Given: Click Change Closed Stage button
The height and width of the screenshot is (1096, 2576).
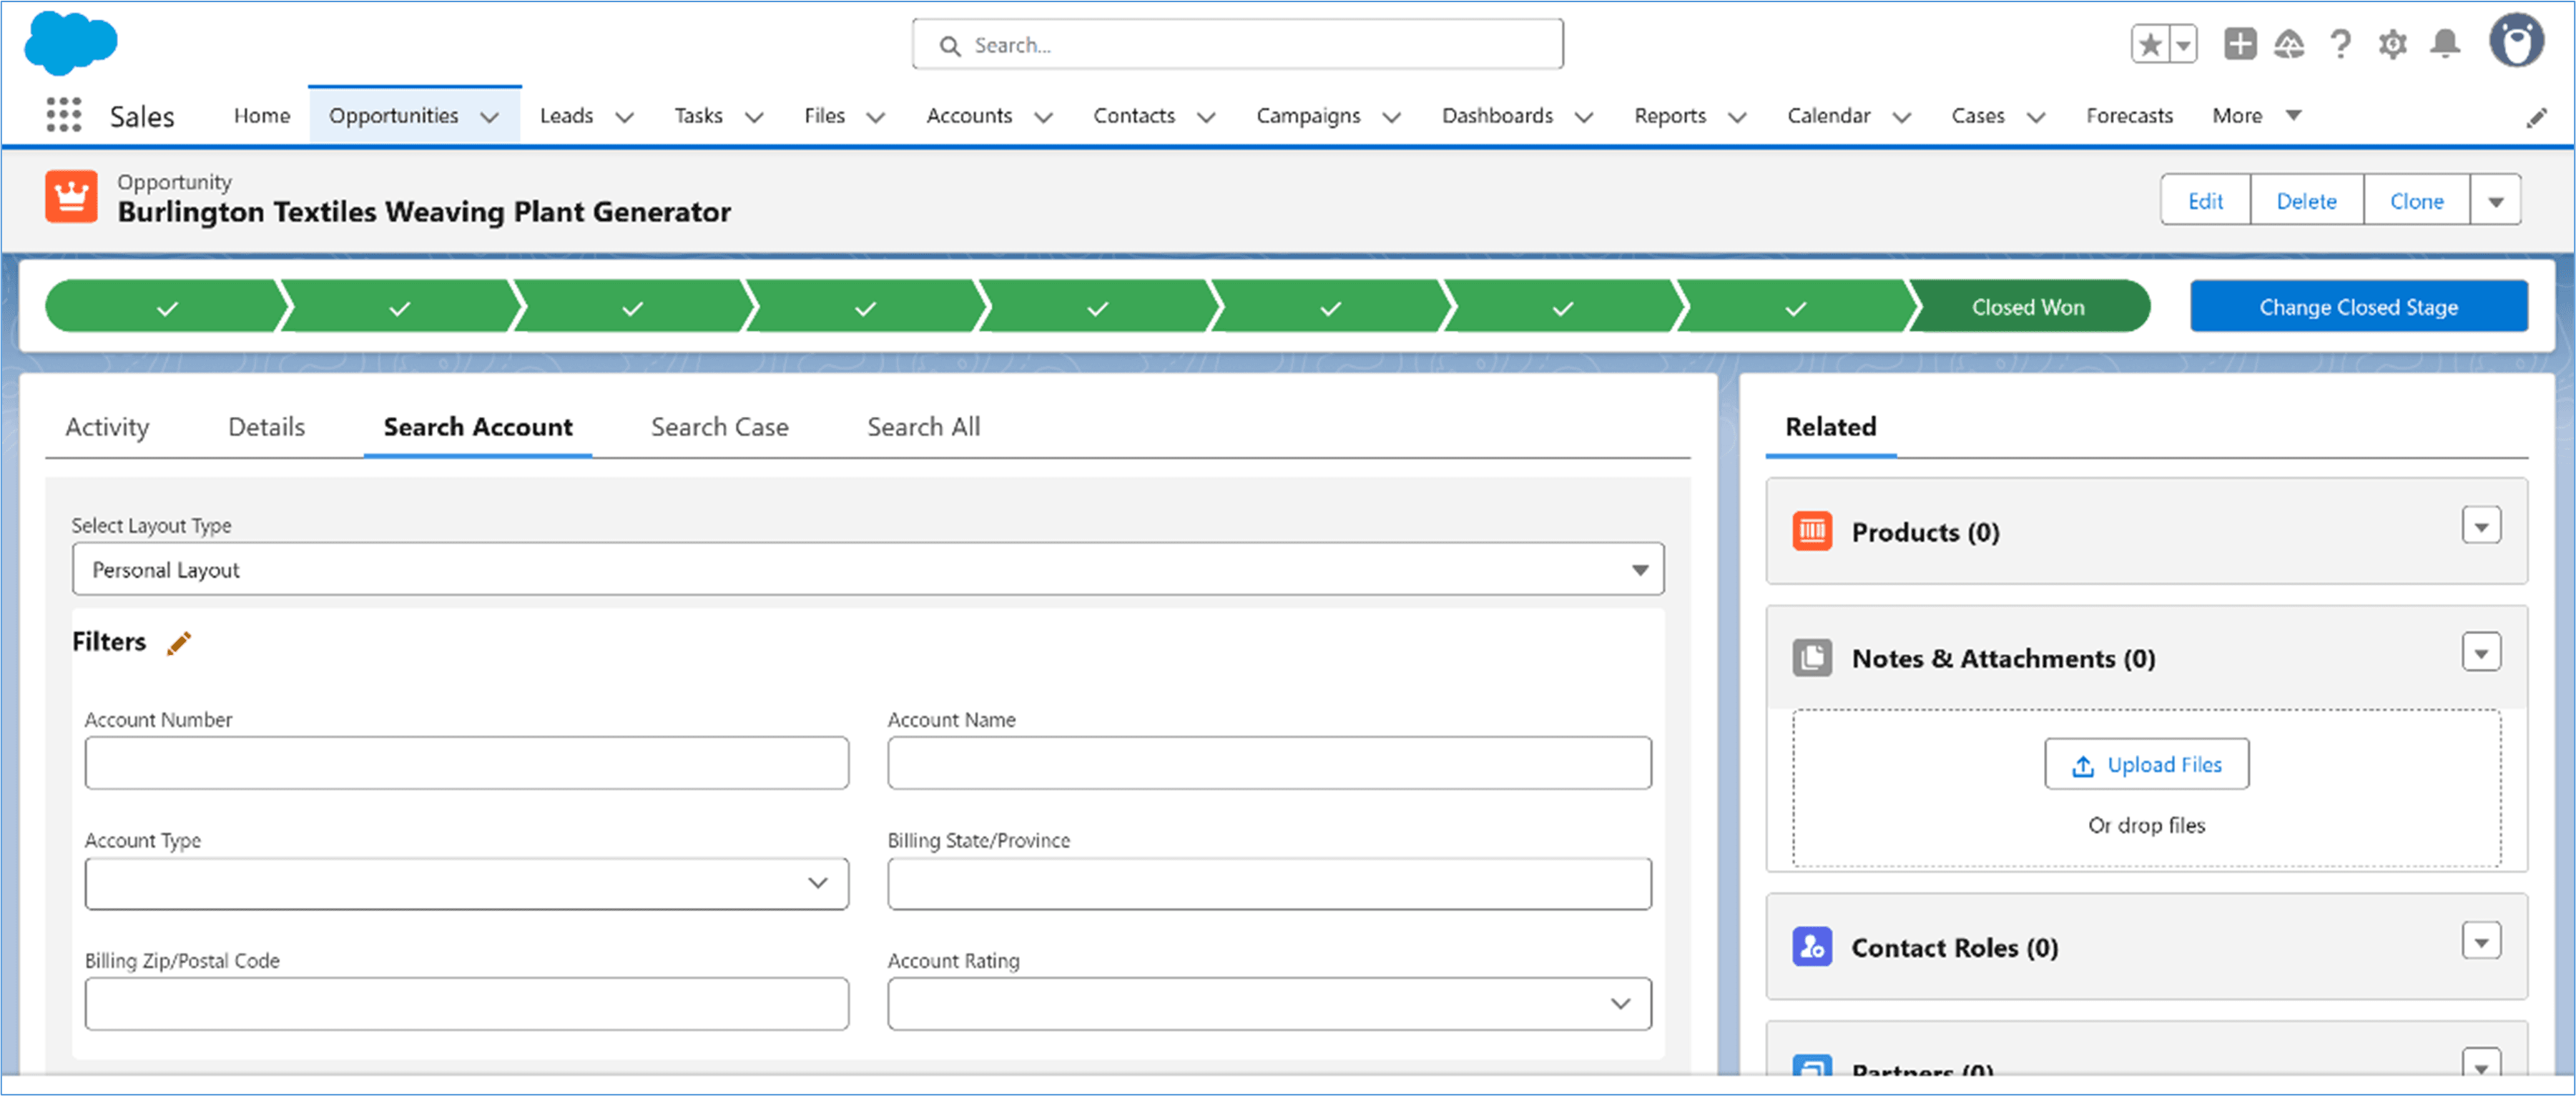Looking at the screenshot, I should (2358, 306).
